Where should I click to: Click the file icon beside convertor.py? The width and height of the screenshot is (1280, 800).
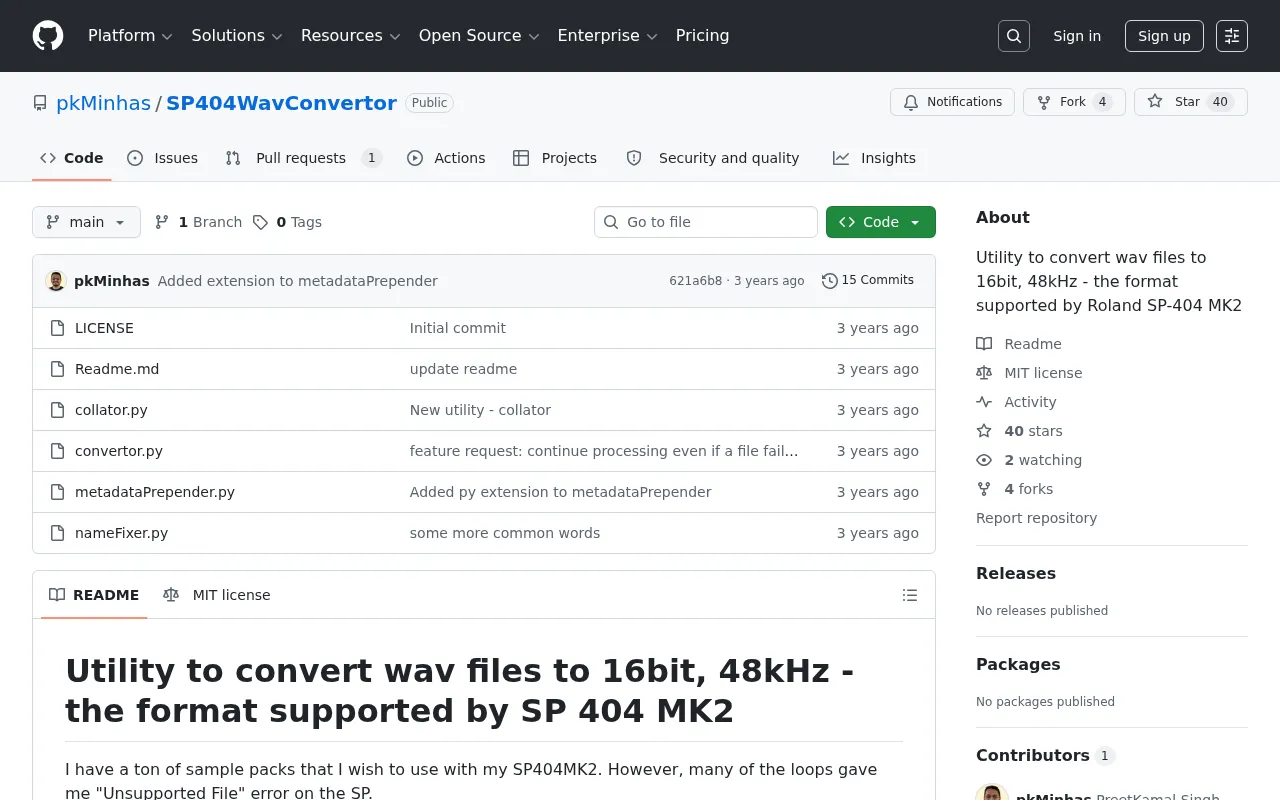[x=58, y=451]
